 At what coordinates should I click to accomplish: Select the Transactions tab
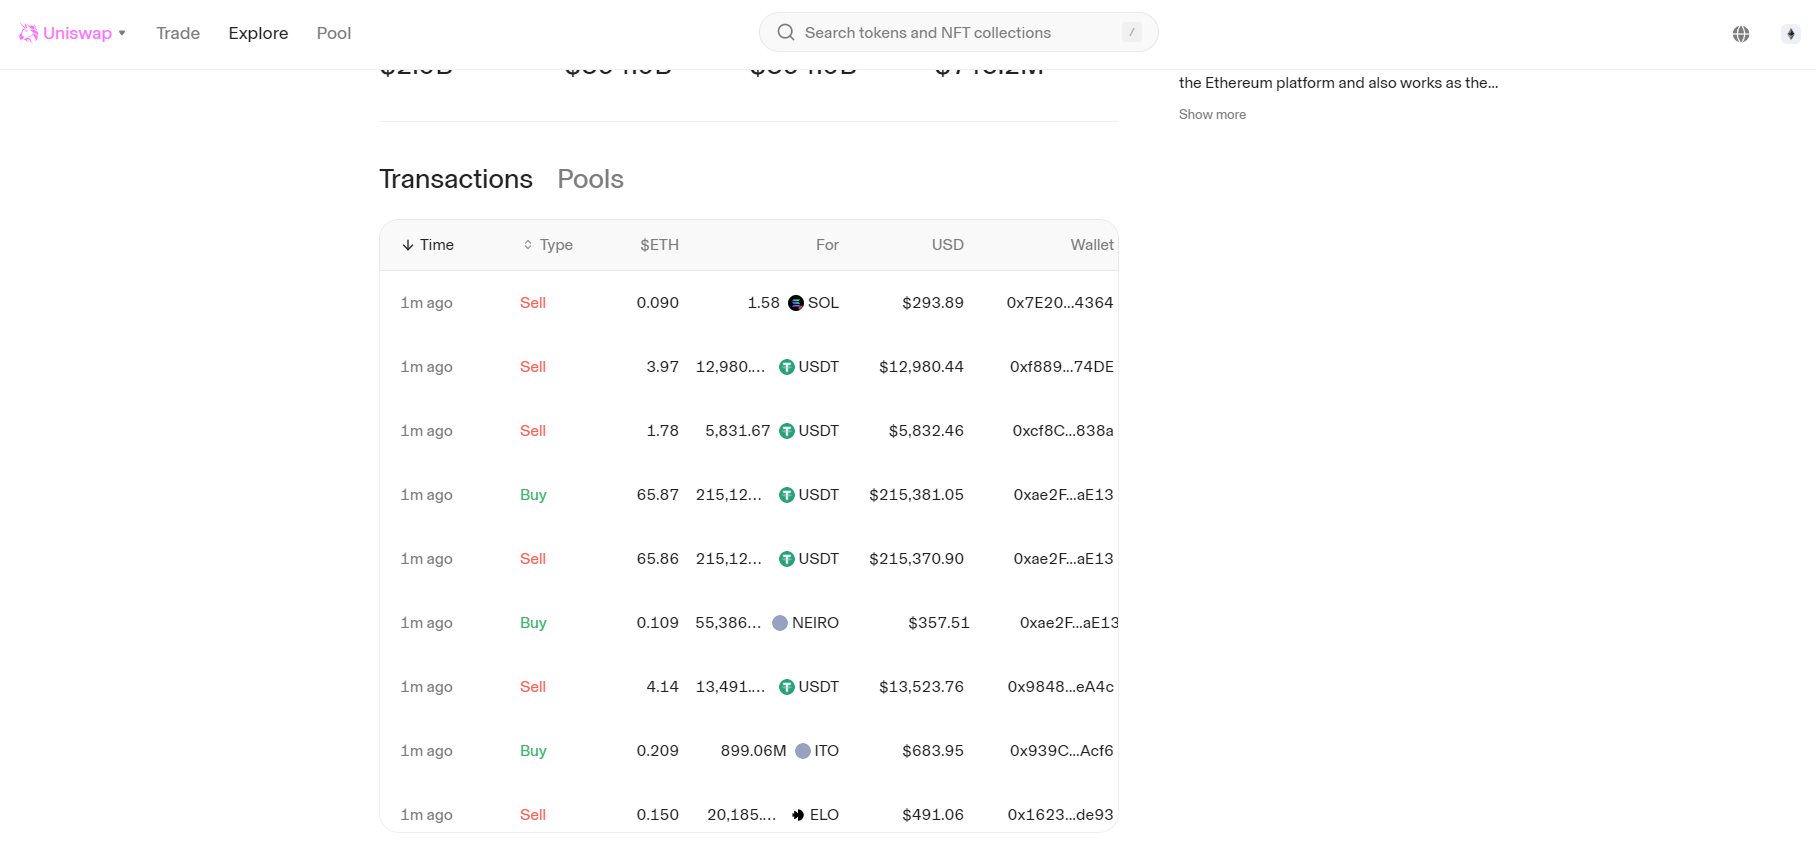456,179
